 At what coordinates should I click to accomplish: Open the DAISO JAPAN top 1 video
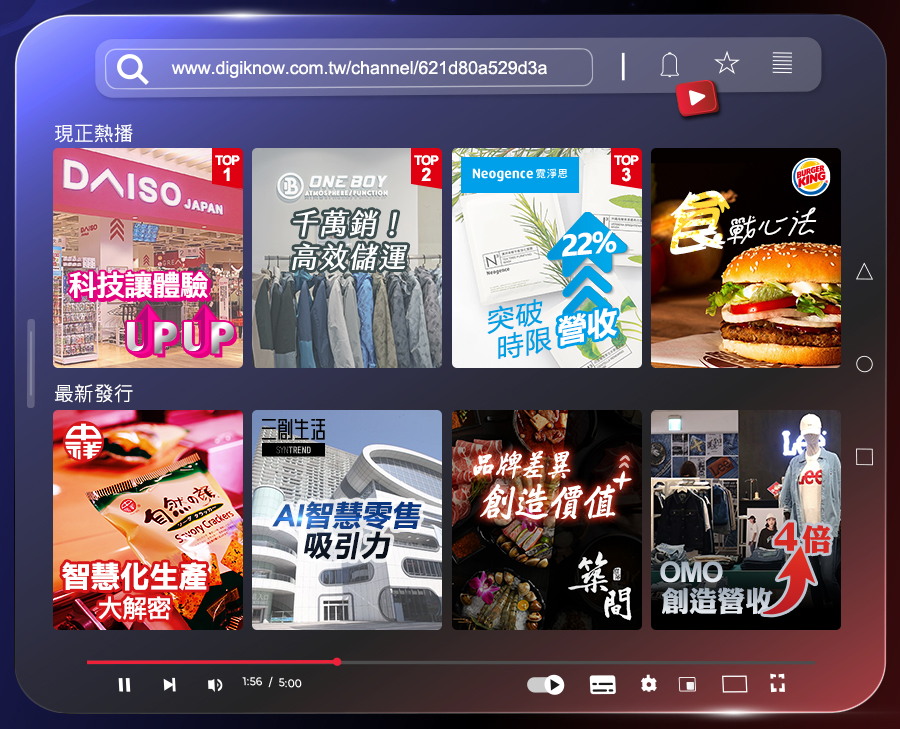tap(148, 258)
